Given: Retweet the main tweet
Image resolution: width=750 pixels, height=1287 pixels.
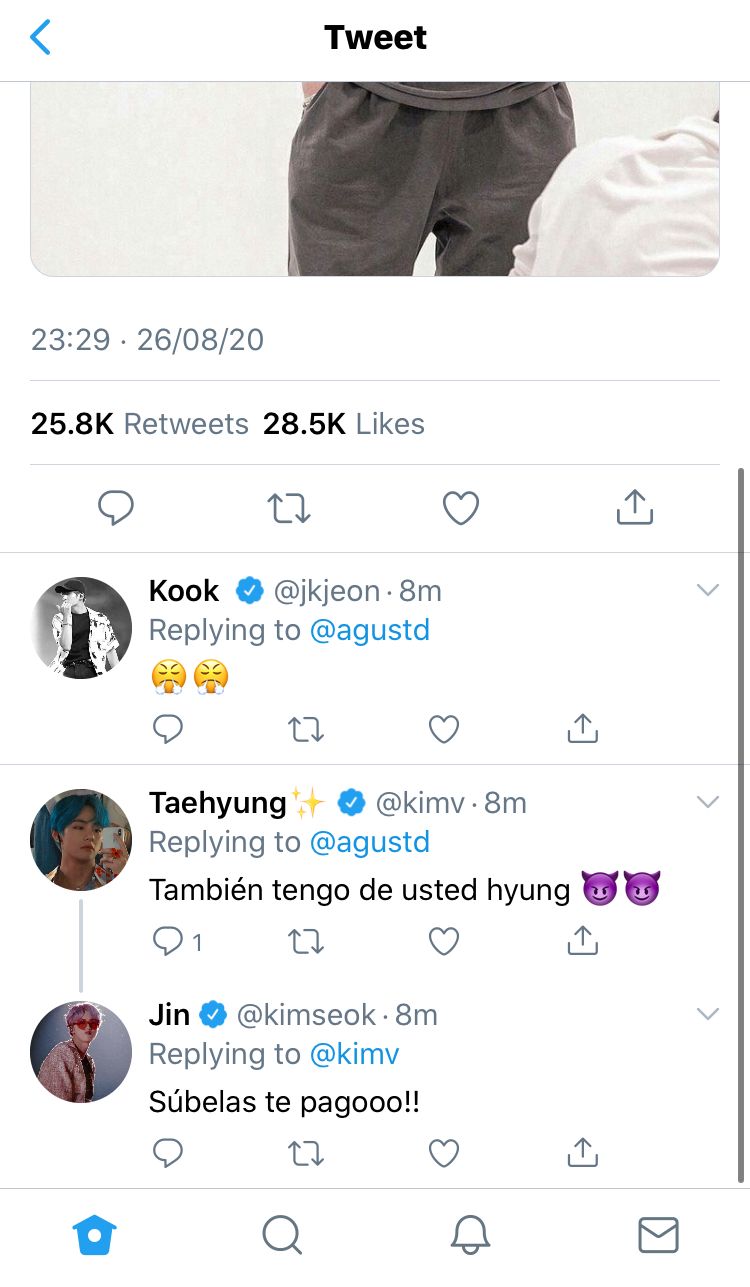Looking at the screenshot, I should click(x=290, y=509).
